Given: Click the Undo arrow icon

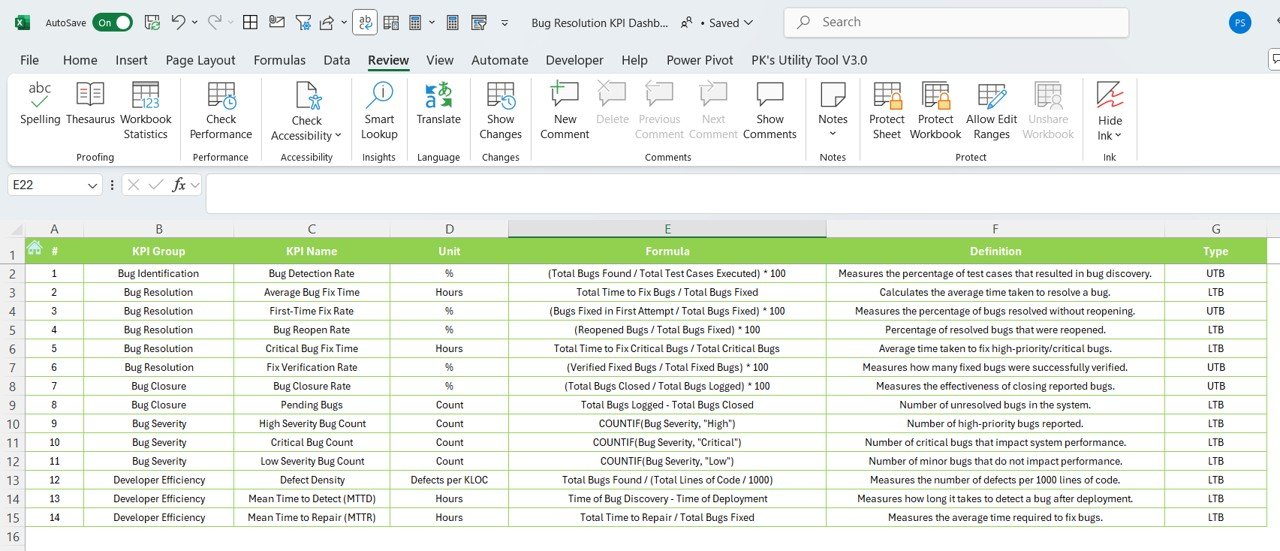Looking at the screenshot, I should click(178, 22).
